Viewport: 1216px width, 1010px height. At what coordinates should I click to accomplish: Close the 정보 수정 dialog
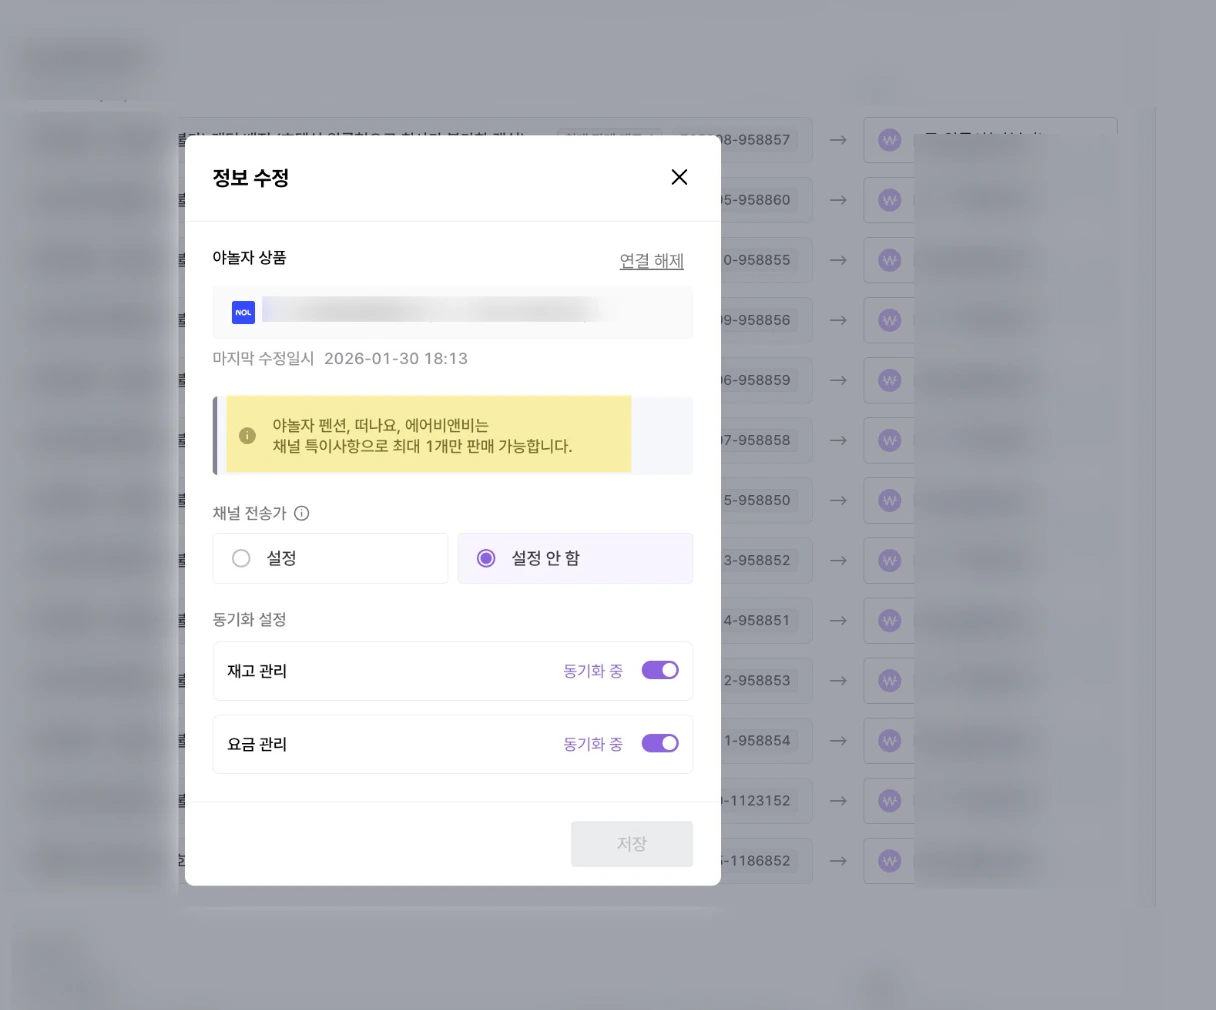coord(679,177)
